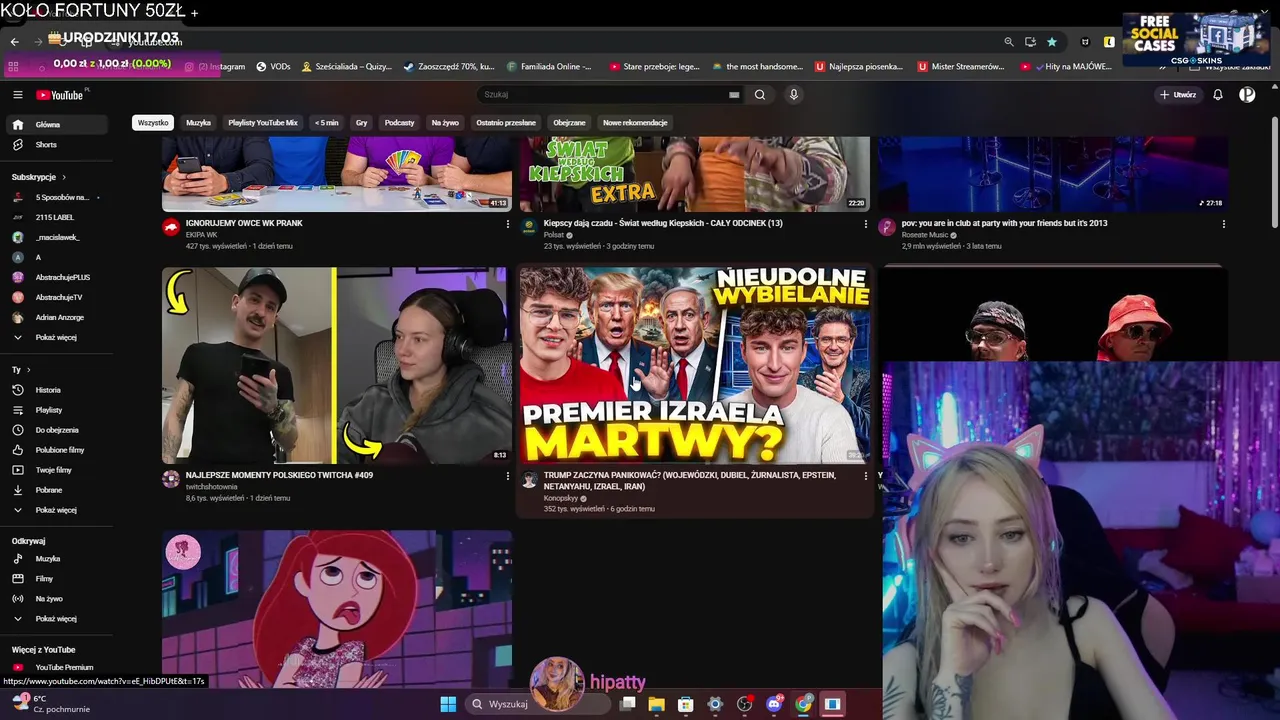Open Windows Start menu

[x=448, y=704]
